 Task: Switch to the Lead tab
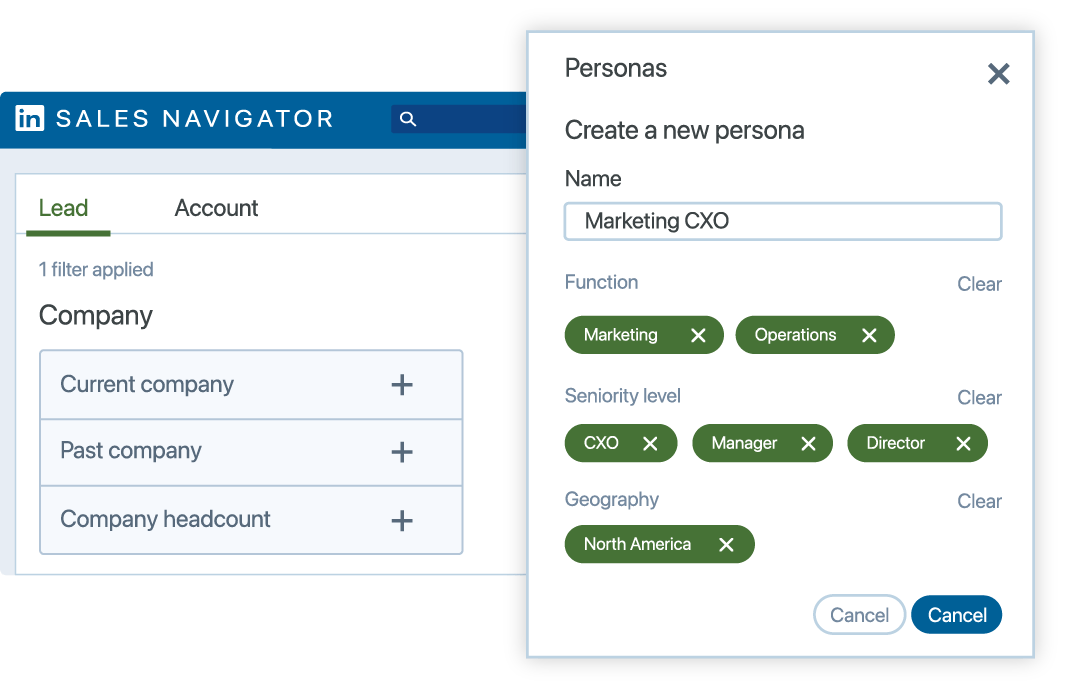(x=64, y=208)
